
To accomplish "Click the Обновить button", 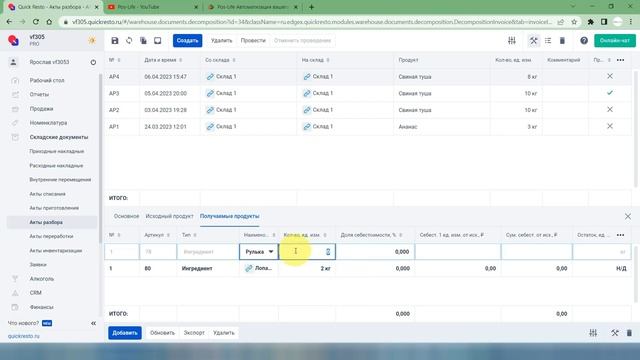I will tap(162, 333).
